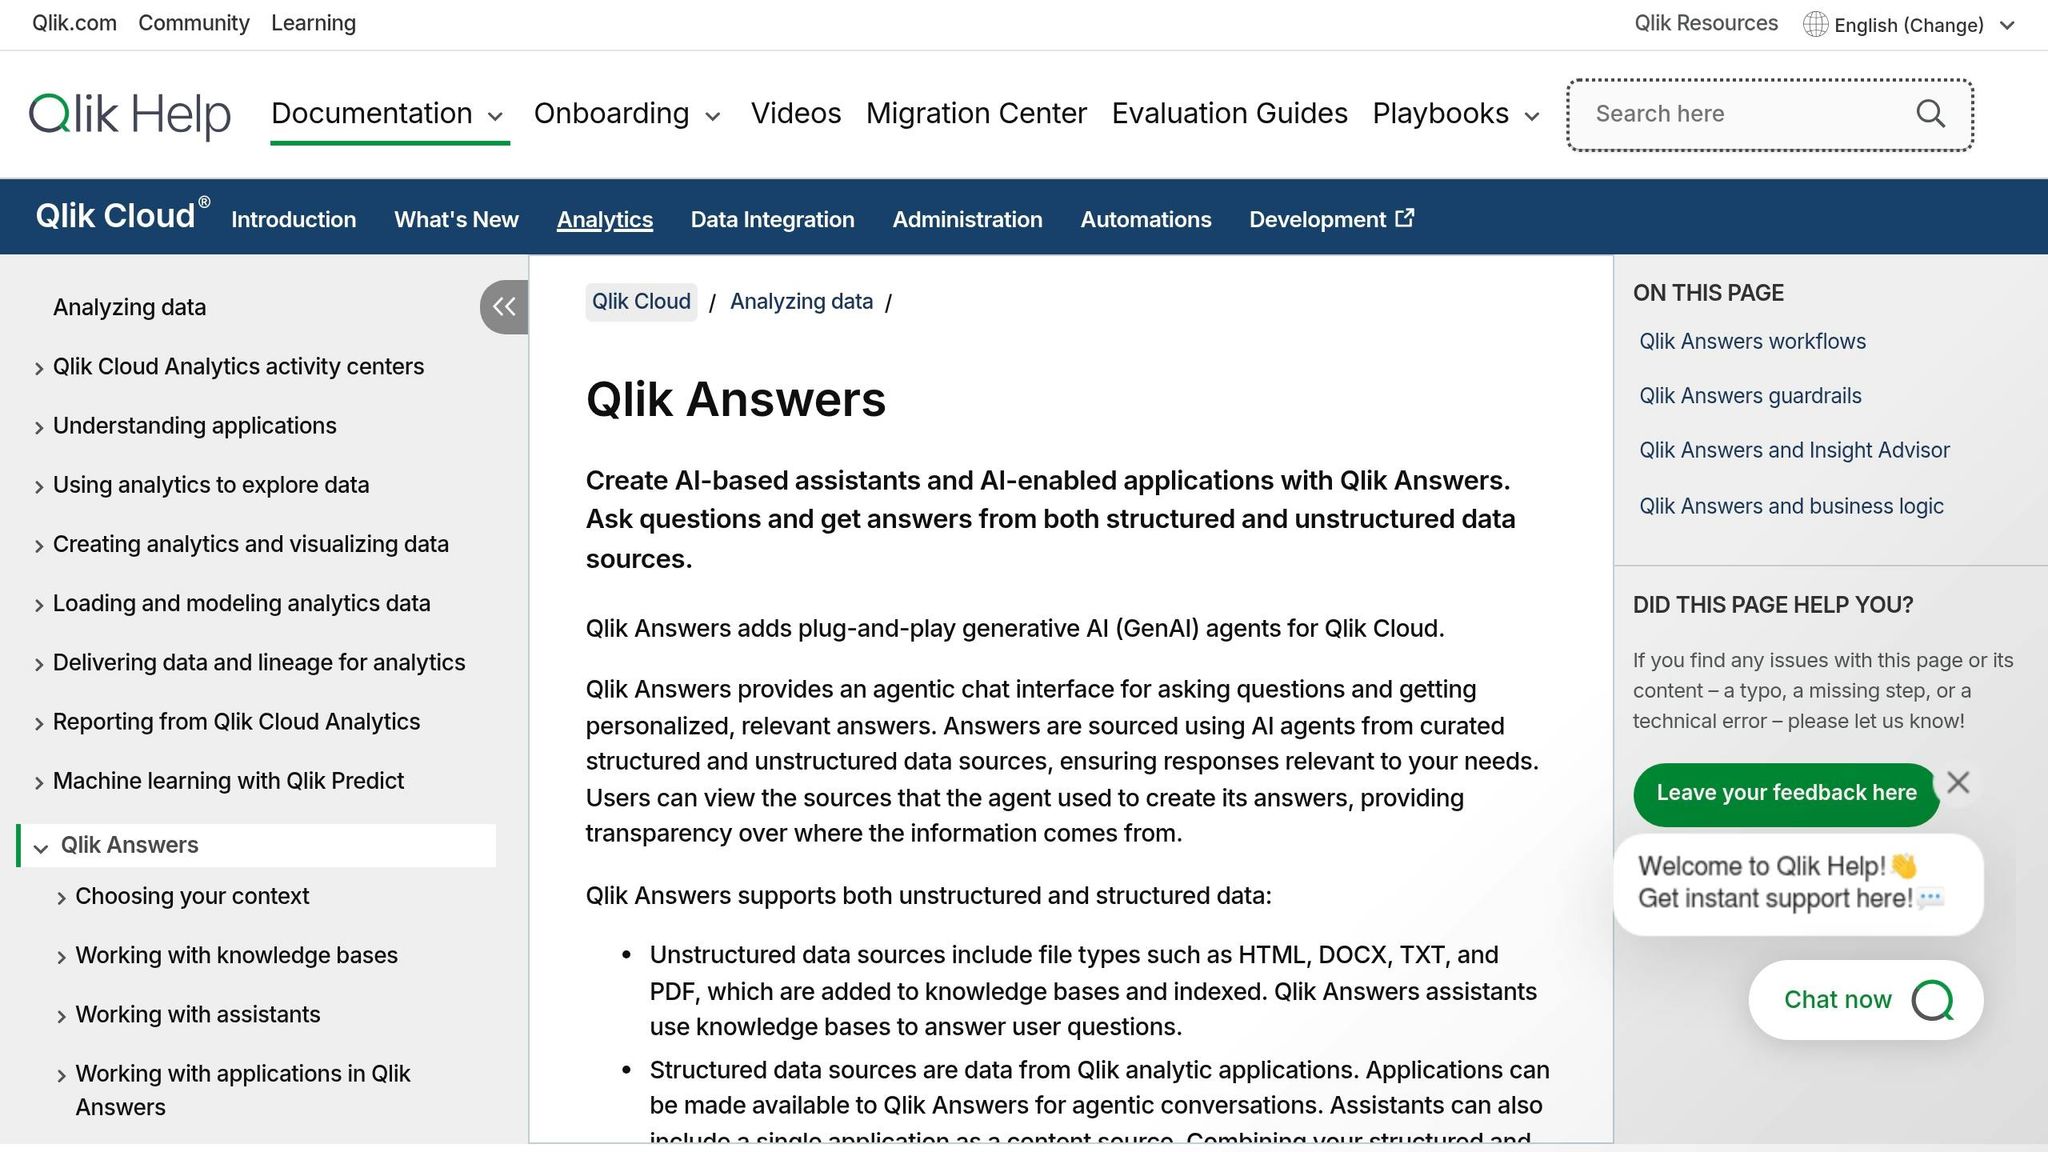Open Migration Center in top navigation

(976, 114)
